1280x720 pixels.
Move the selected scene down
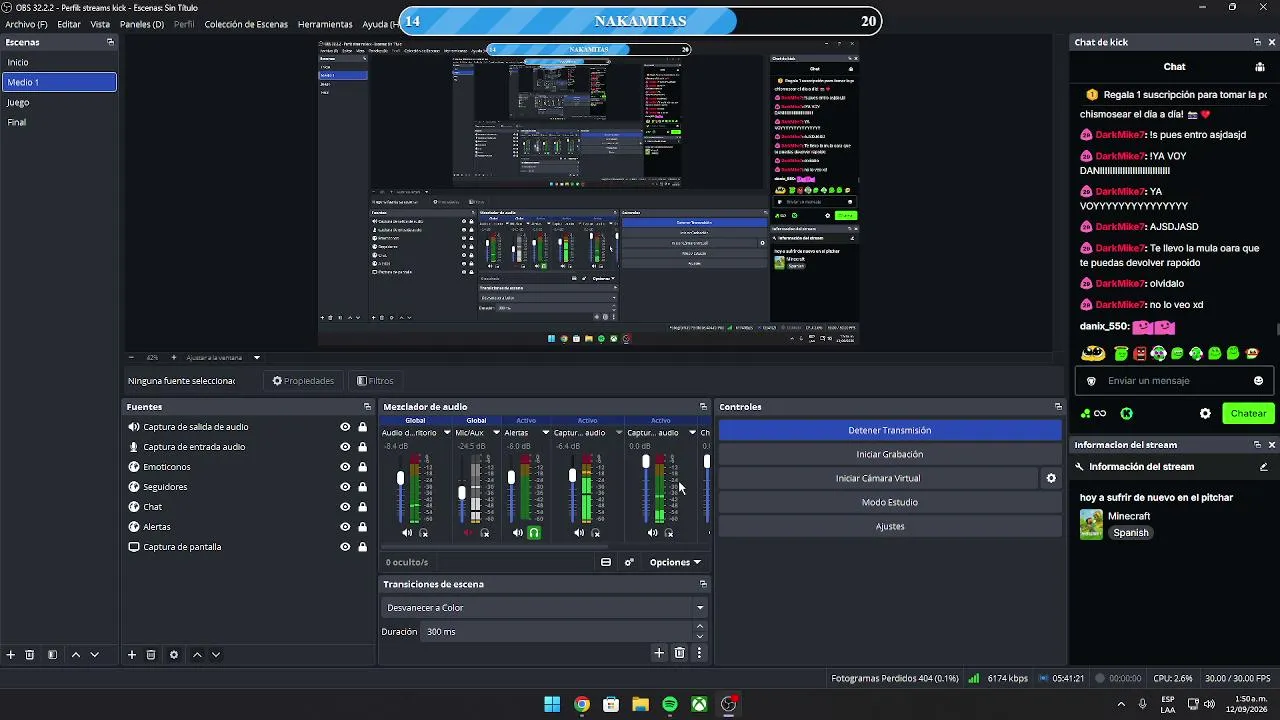point(95,655)
